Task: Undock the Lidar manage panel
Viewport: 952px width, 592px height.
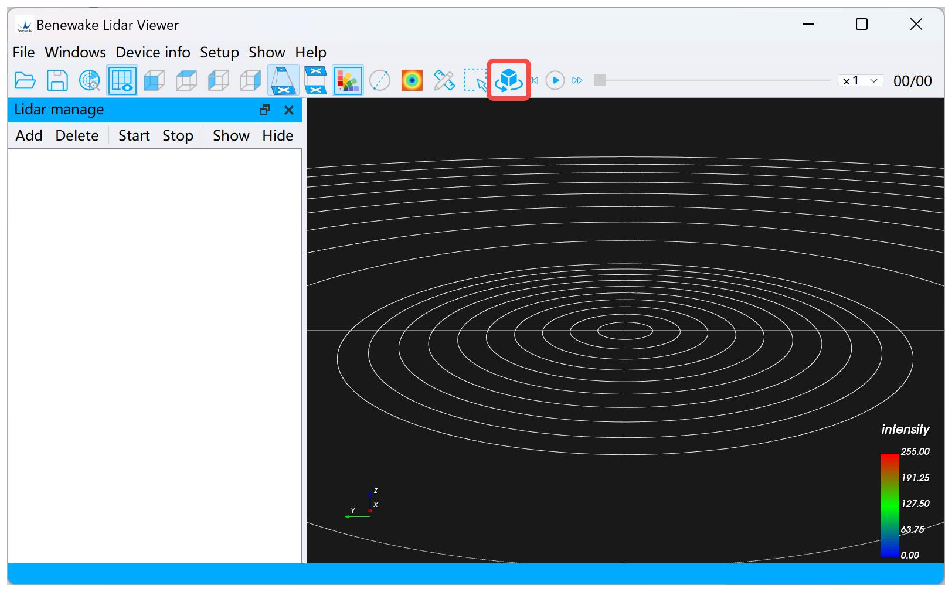Action: click(x=265, y=110)
